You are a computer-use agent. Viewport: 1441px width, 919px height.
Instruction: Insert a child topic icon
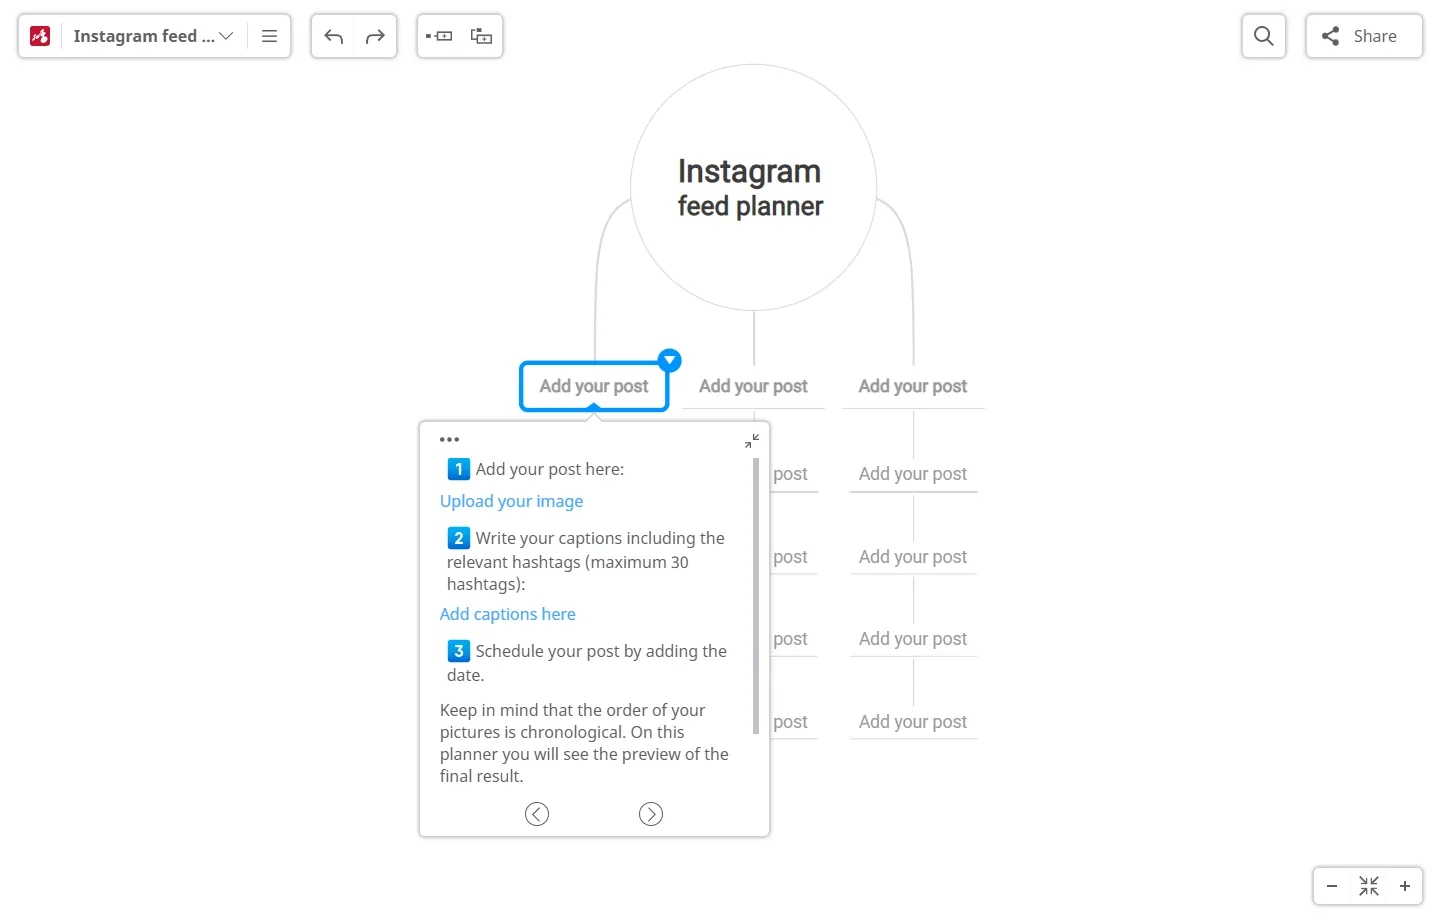481,37
